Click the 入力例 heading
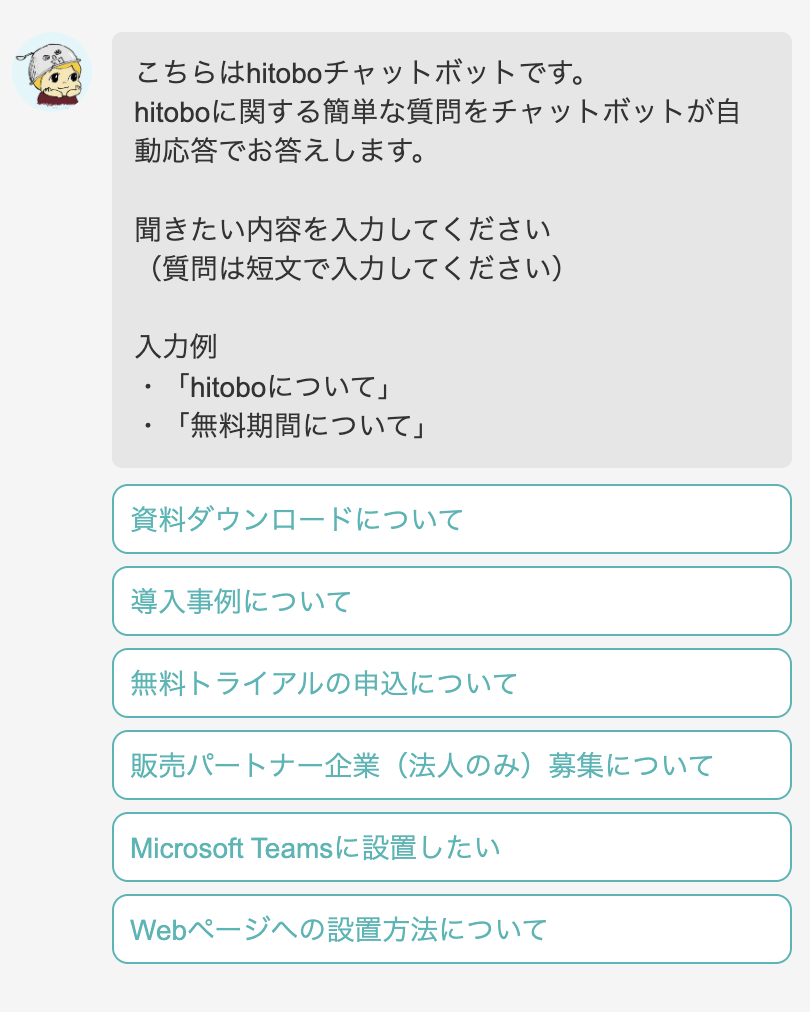Viewport: 810px width, 1012px height. tap(176, 347)
